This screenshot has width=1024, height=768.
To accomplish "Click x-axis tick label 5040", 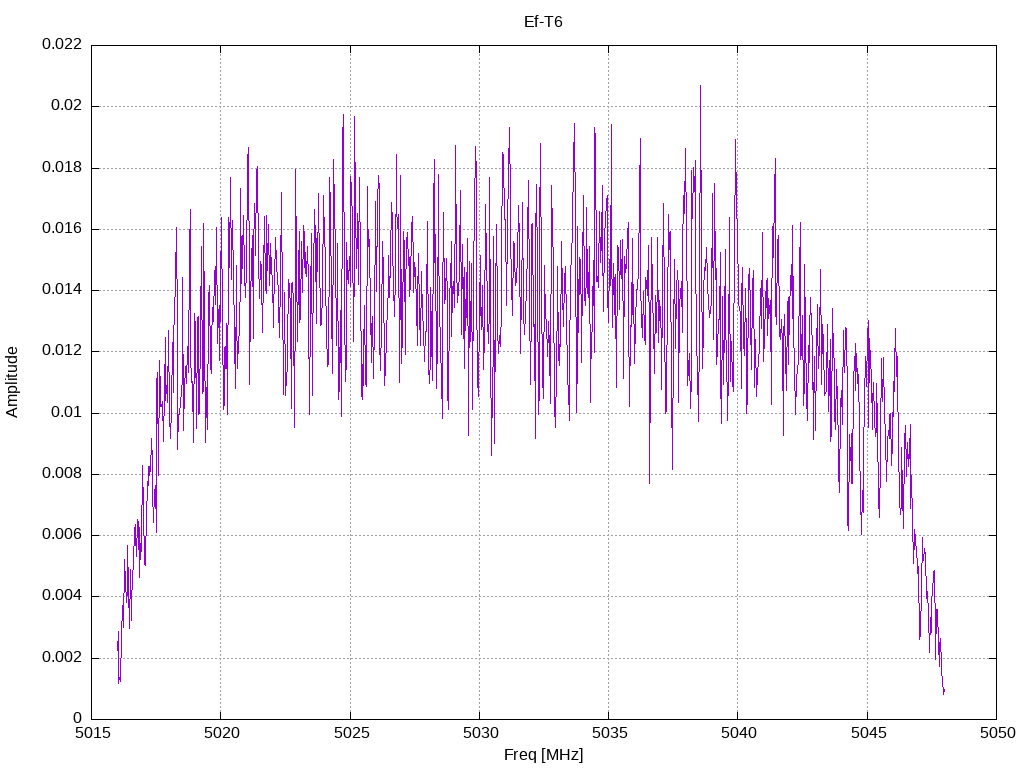I will point(738,733).
